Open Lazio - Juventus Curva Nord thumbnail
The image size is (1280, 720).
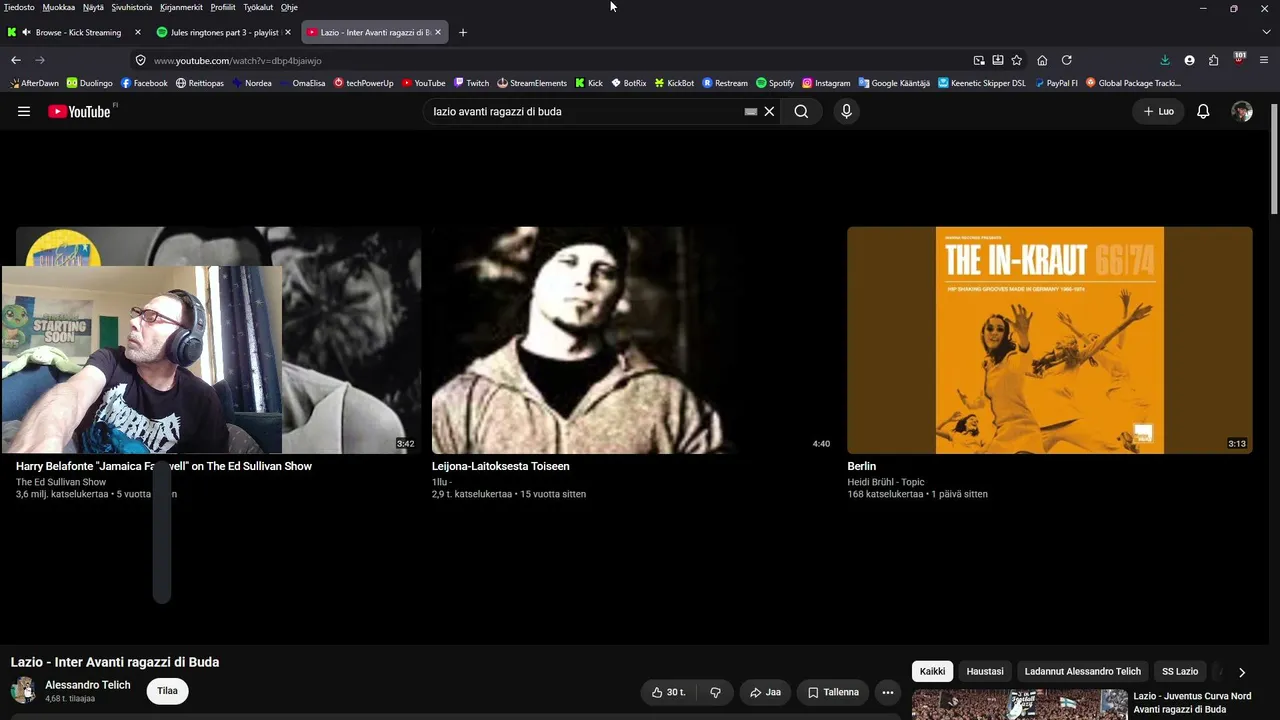click(1019, 705)
